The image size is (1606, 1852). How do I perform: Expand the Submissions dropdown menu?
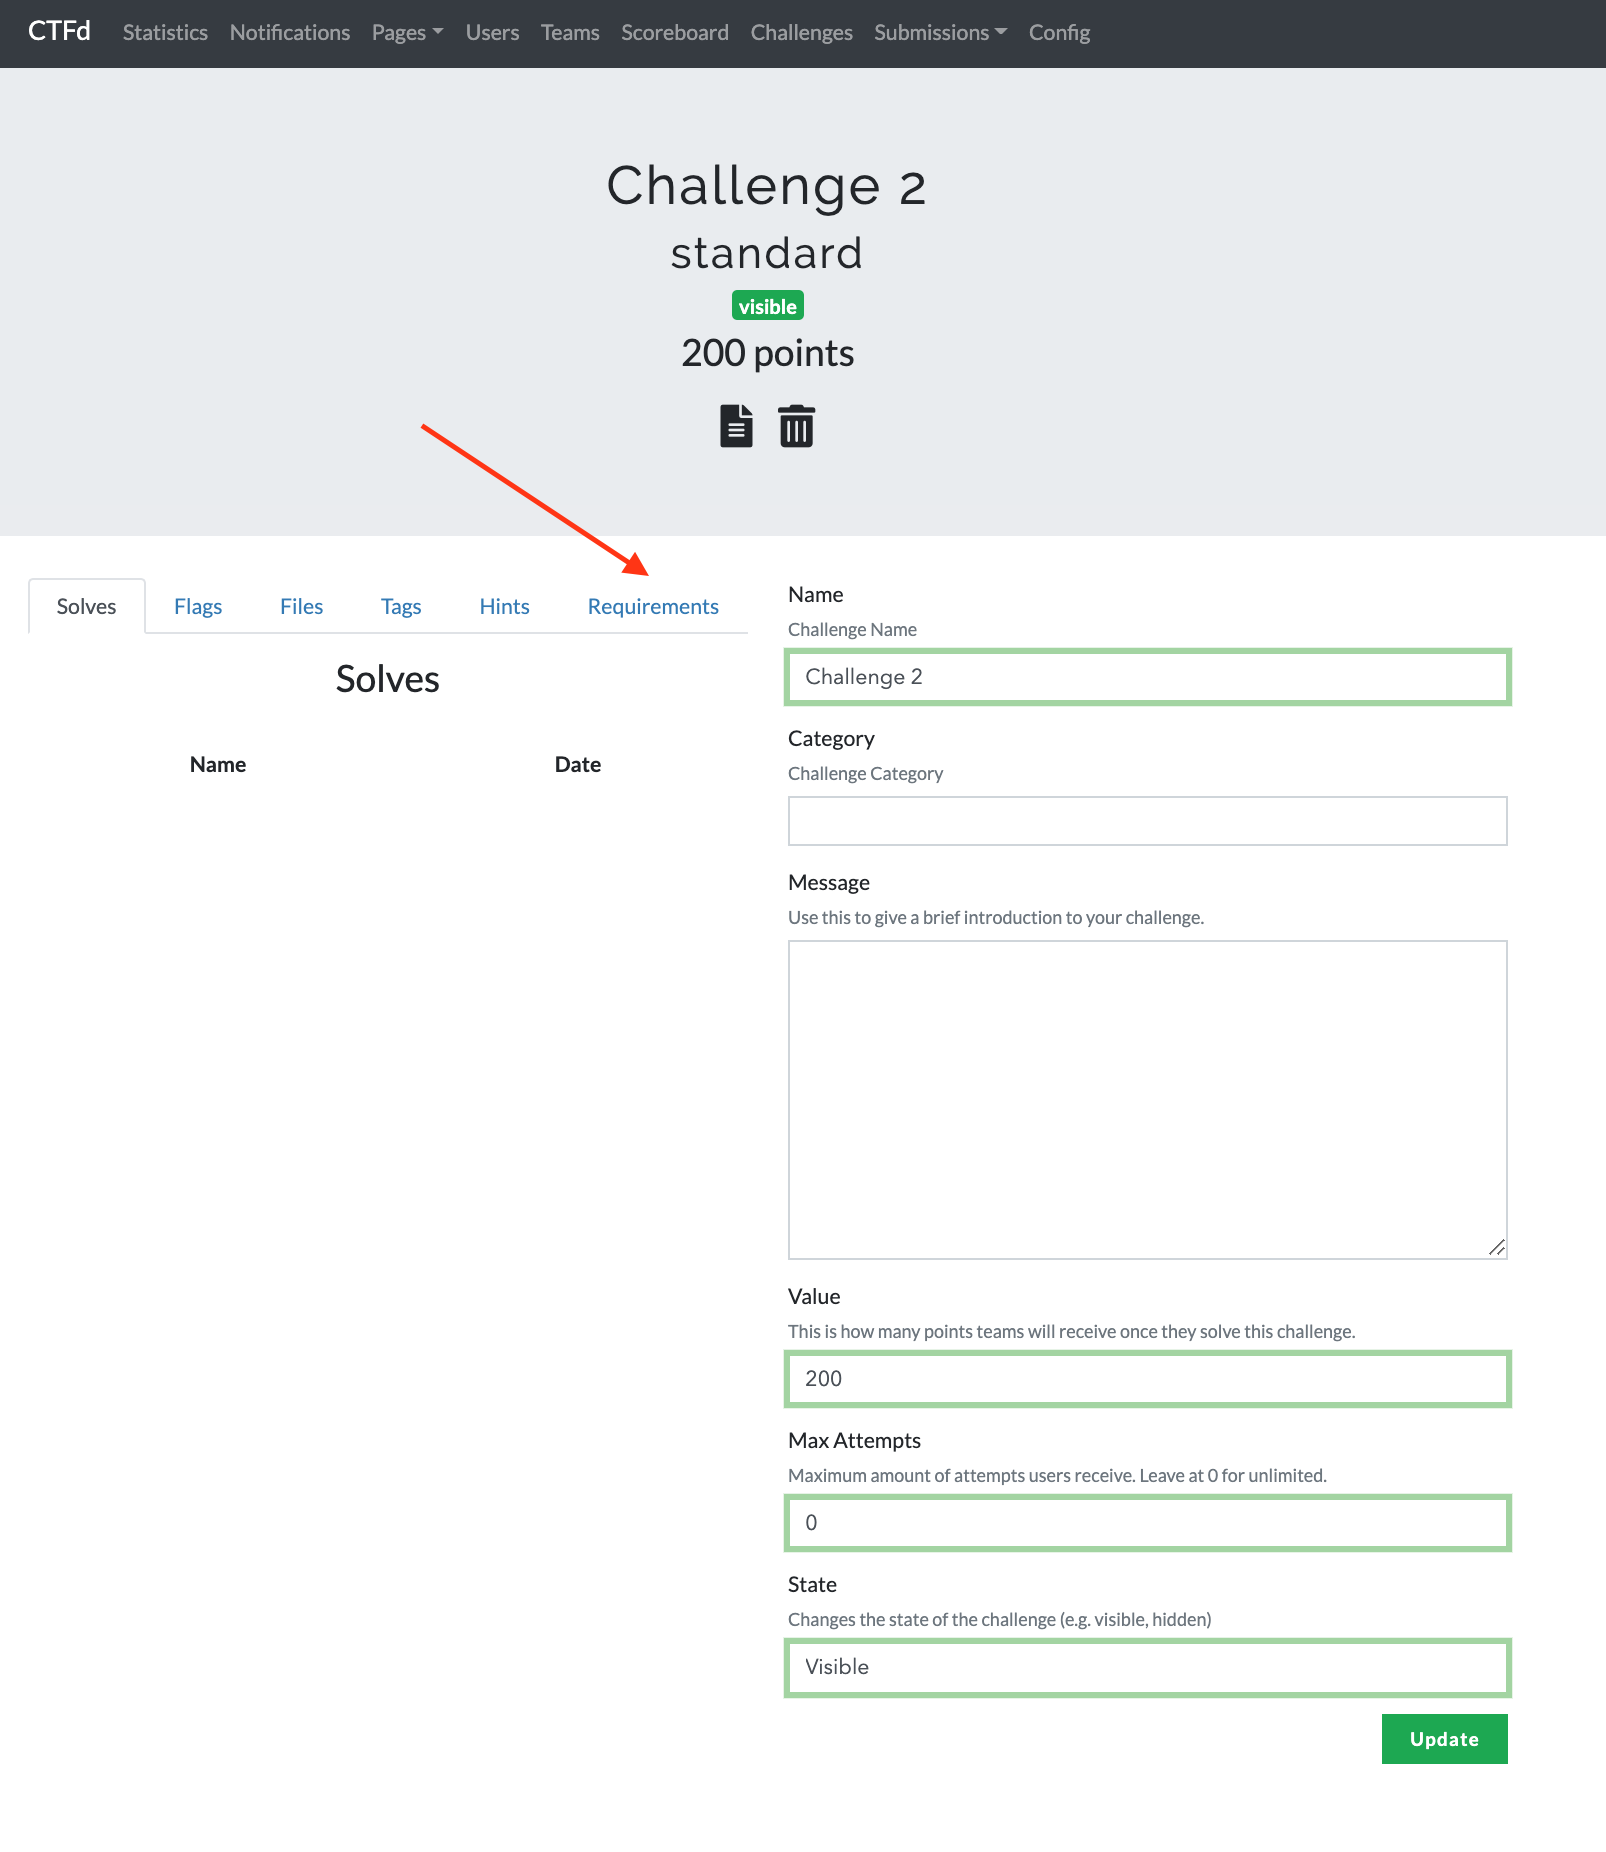pos(940,32)
